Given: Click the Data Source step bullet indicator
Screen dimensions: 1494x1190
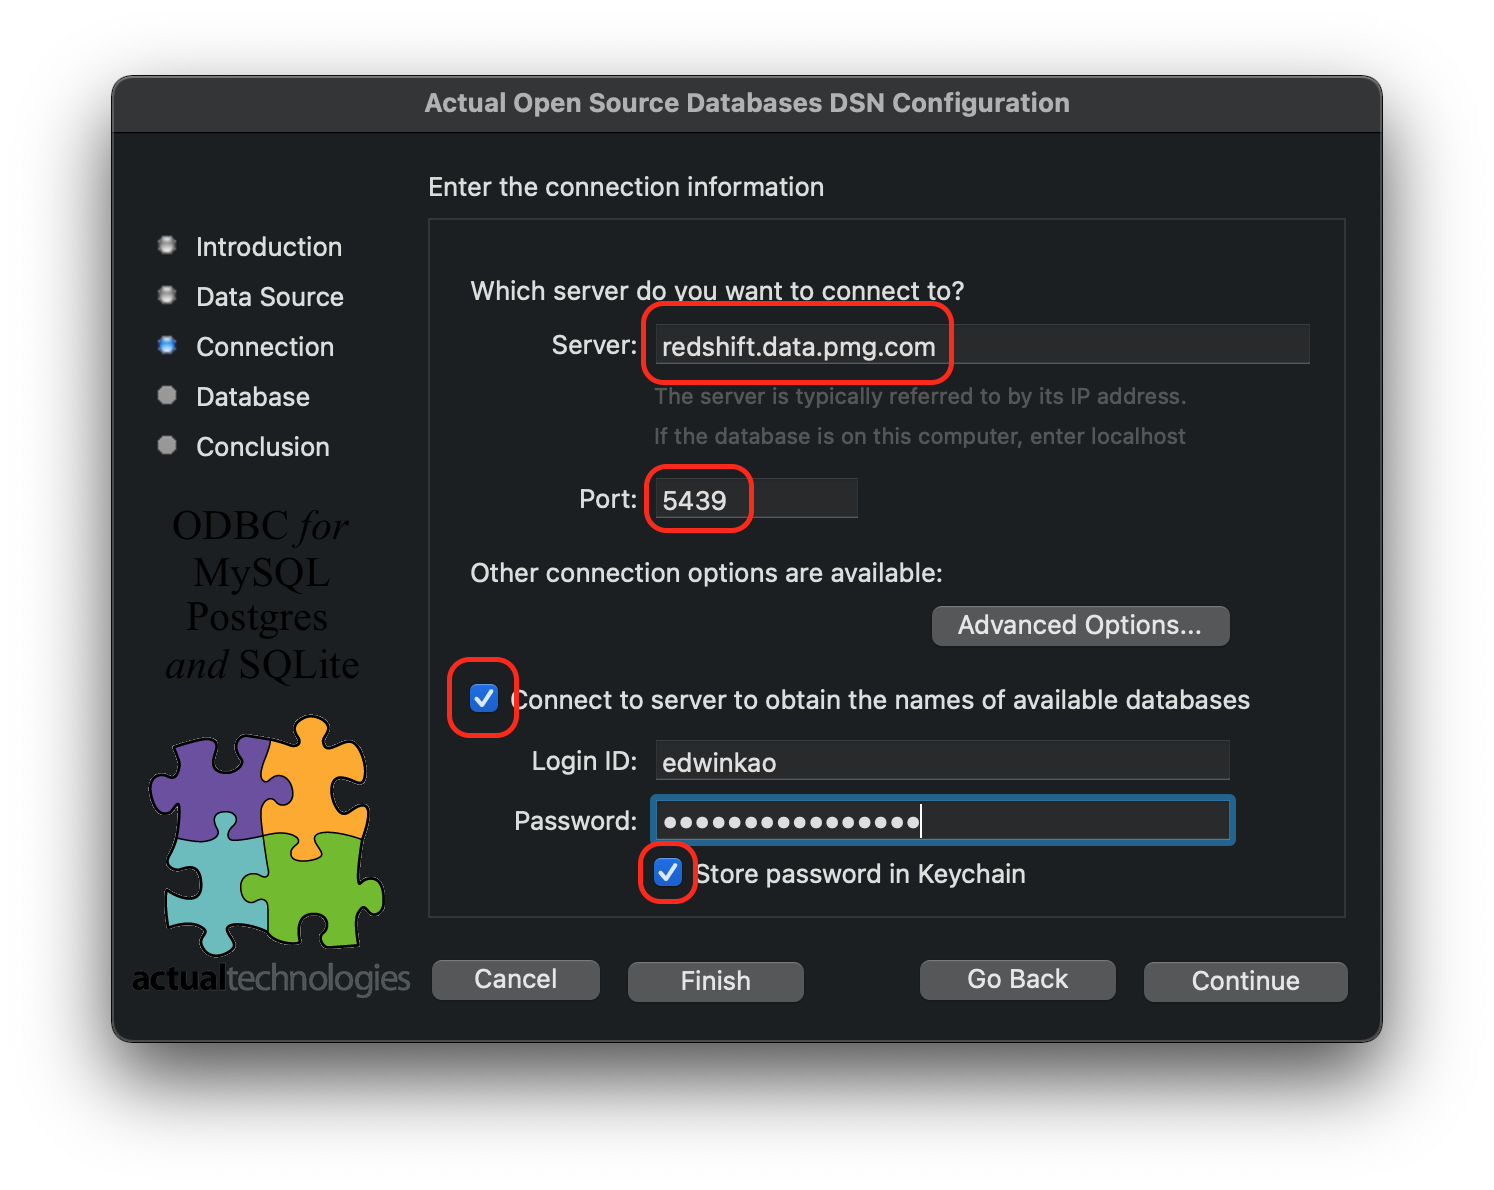Looking at the screenshot, I should 167,295.
